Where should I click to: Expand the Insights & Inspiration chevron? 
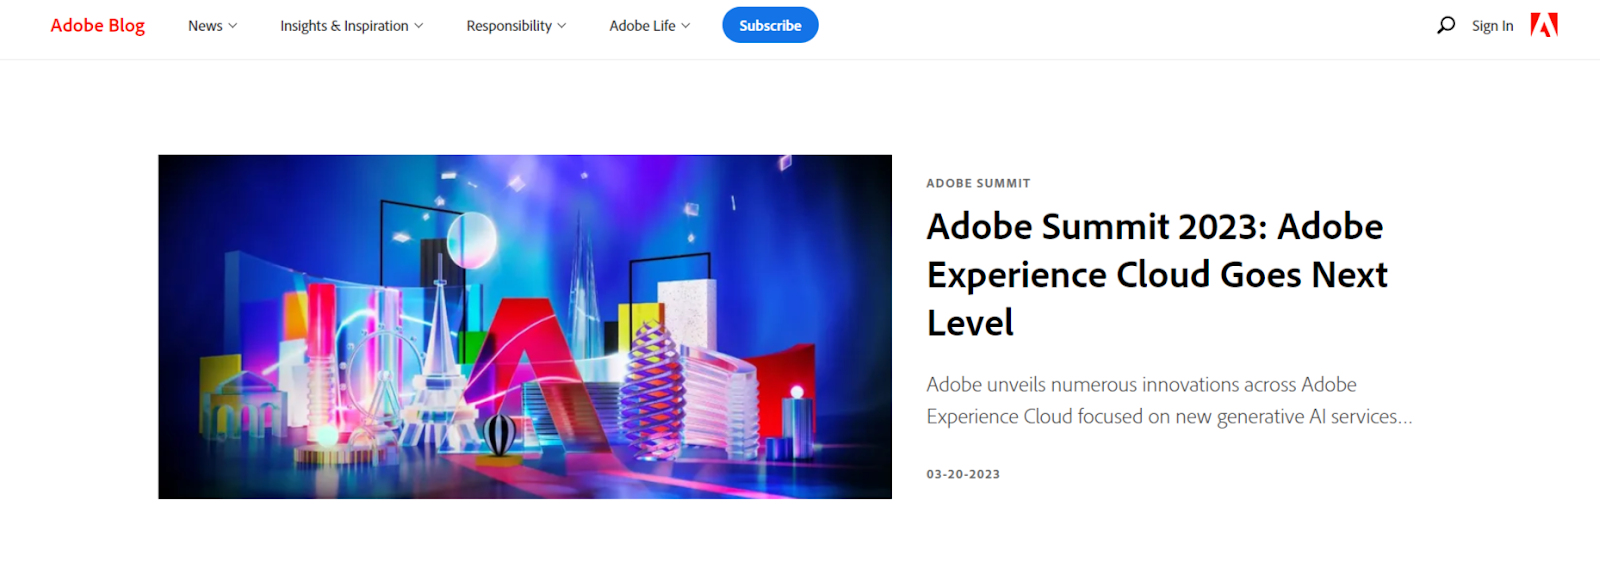[419, 26]
